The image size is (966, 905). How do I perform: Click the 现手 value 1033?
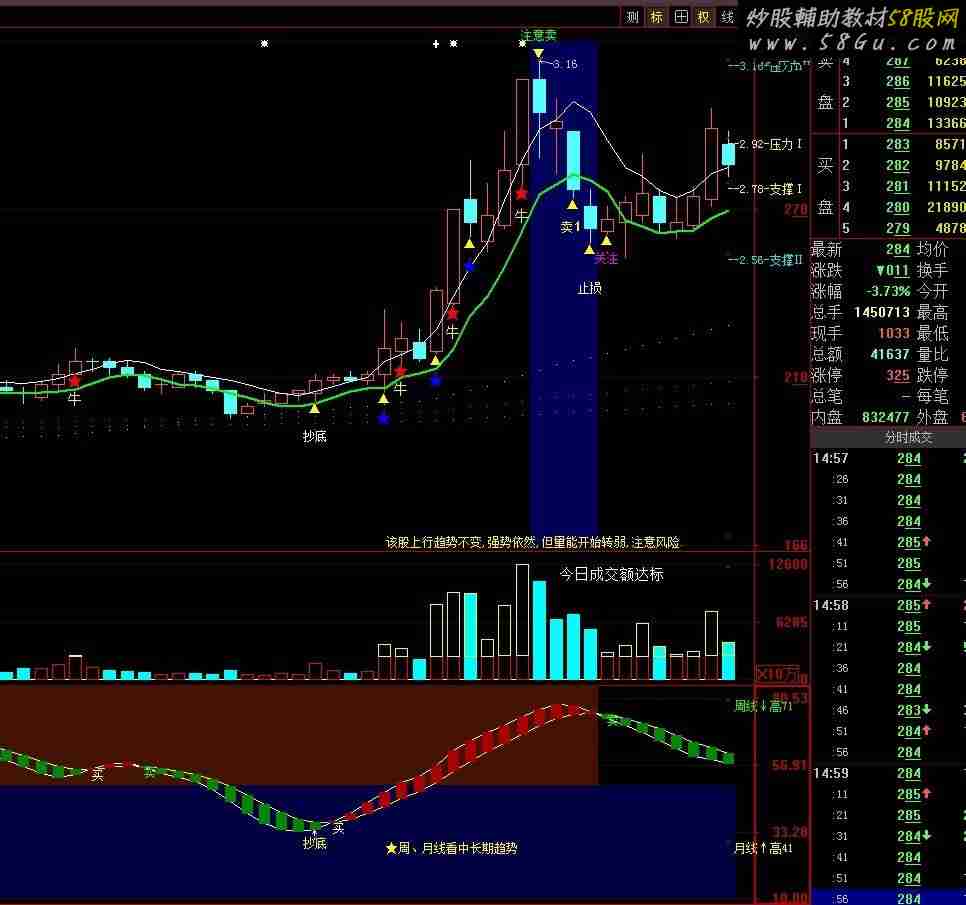tap(894, 333)
